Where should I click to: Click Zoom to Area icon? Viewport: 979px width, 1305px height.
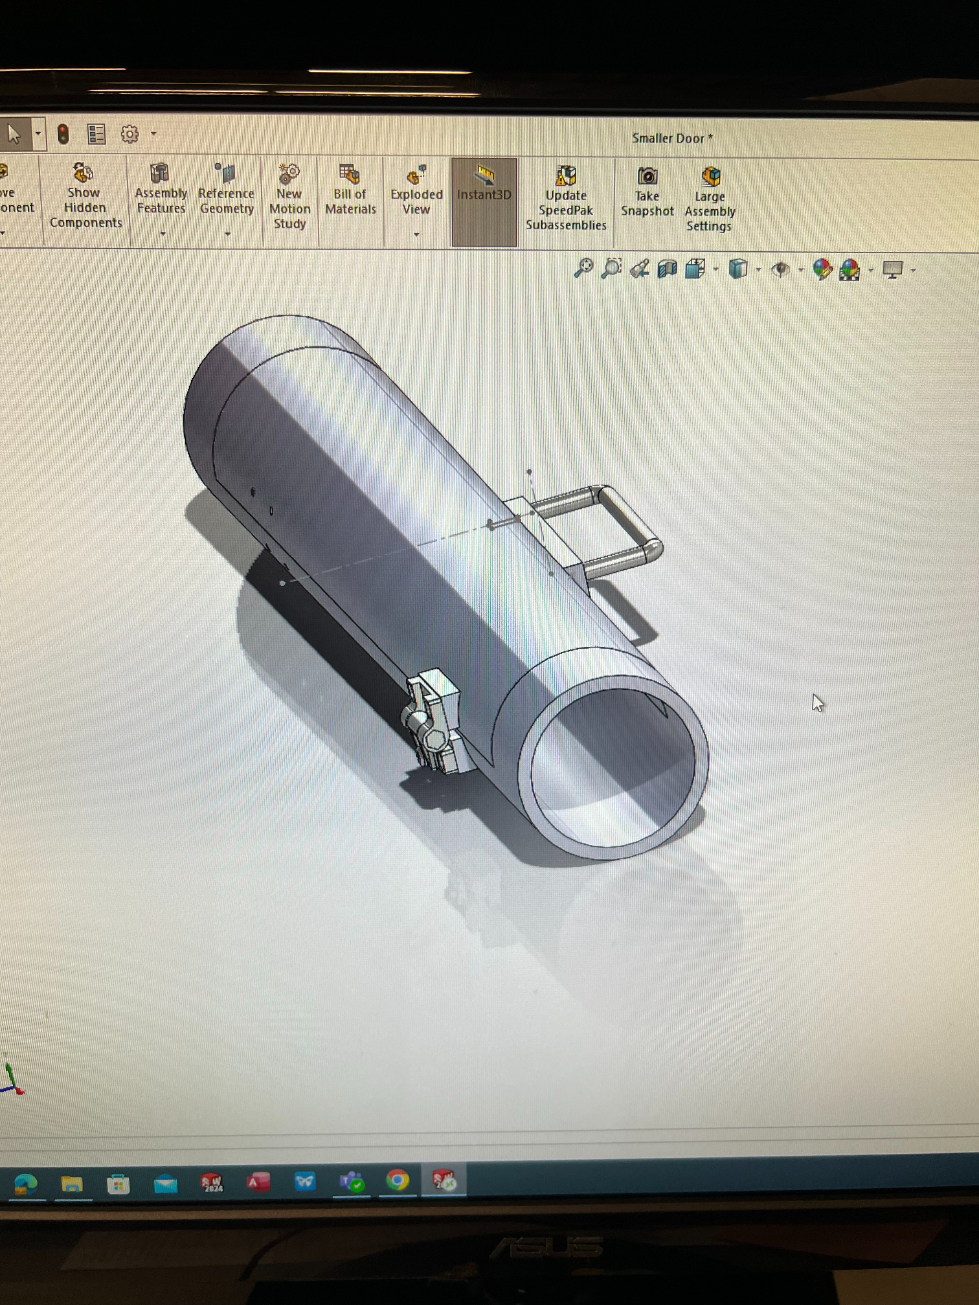pos(611,268)
